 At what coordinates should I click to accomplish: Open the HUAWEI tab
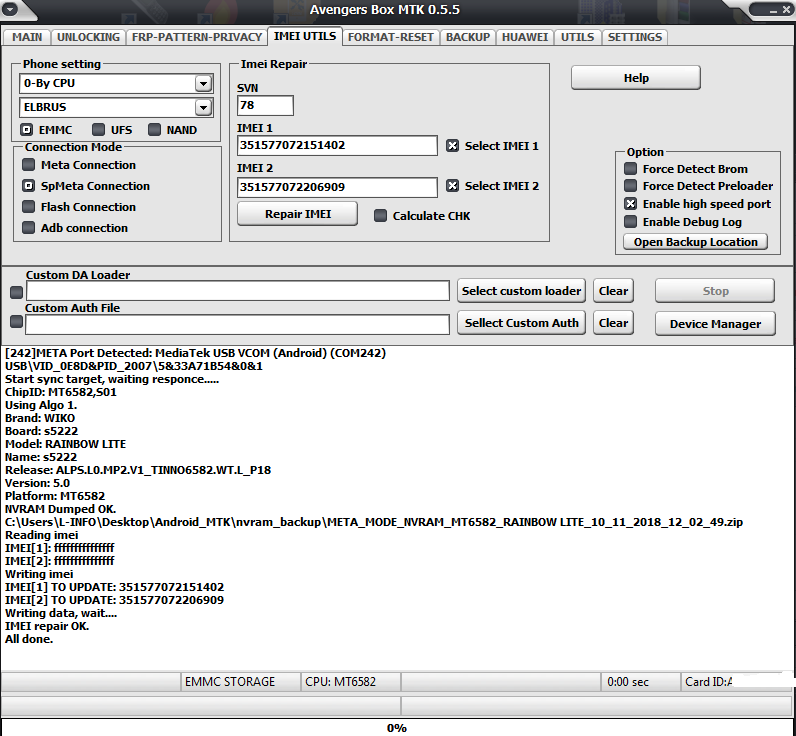(x=525, y=37)
